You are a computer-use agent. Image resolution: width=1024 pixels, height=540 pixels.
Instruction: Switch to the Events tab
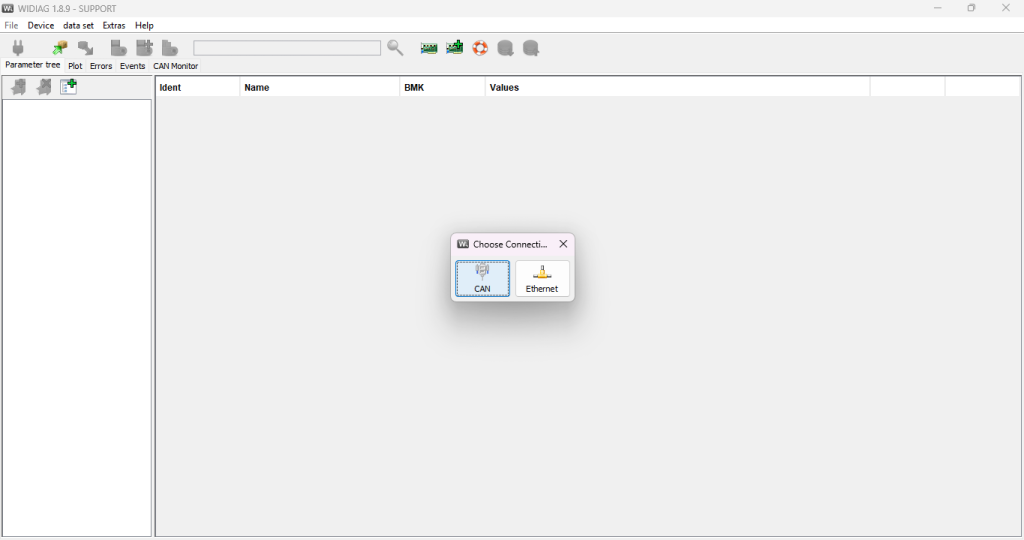tap(133, 66)
